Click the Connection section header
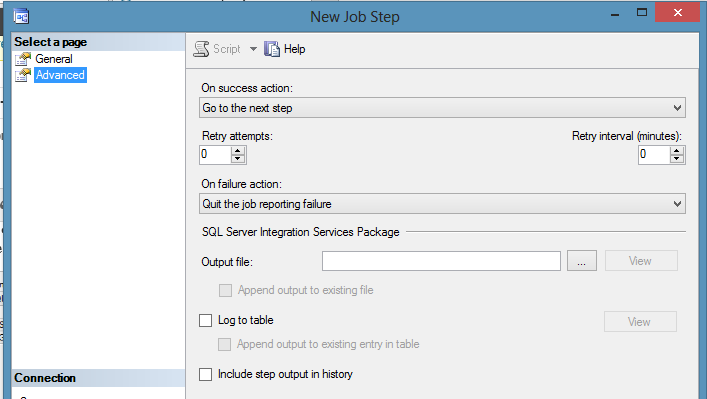The image size is (707, 399). click(x=45, y=378)
